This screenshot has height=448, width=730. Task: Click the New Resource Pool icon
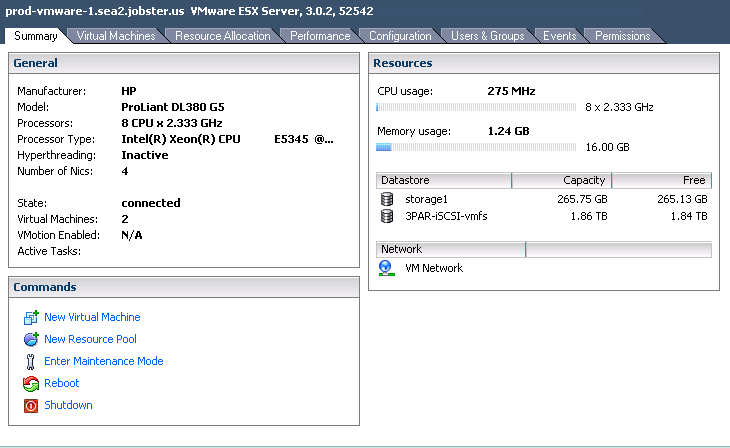point(31,339)
